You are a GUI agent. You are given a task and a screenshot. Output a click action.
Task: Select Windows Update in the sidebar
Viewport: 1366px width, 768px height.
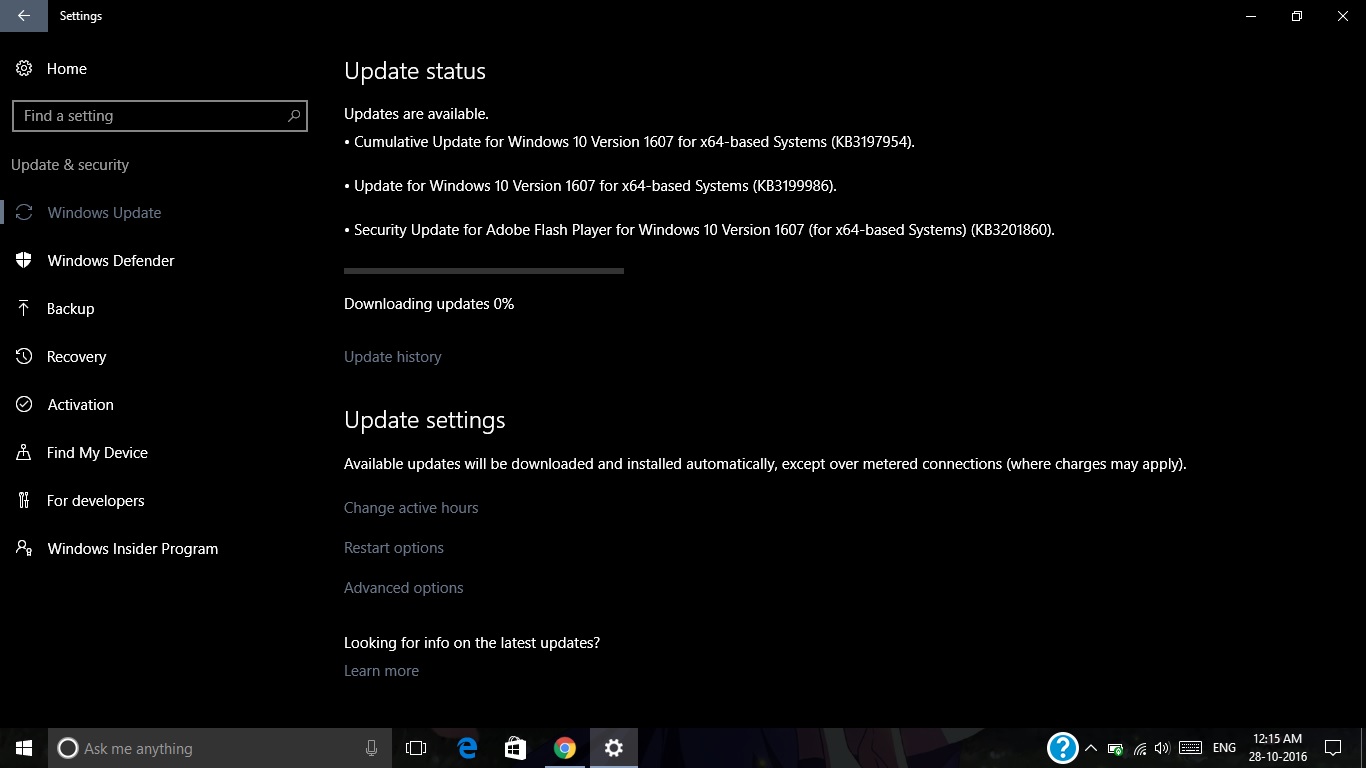click(x=104, y=213)
